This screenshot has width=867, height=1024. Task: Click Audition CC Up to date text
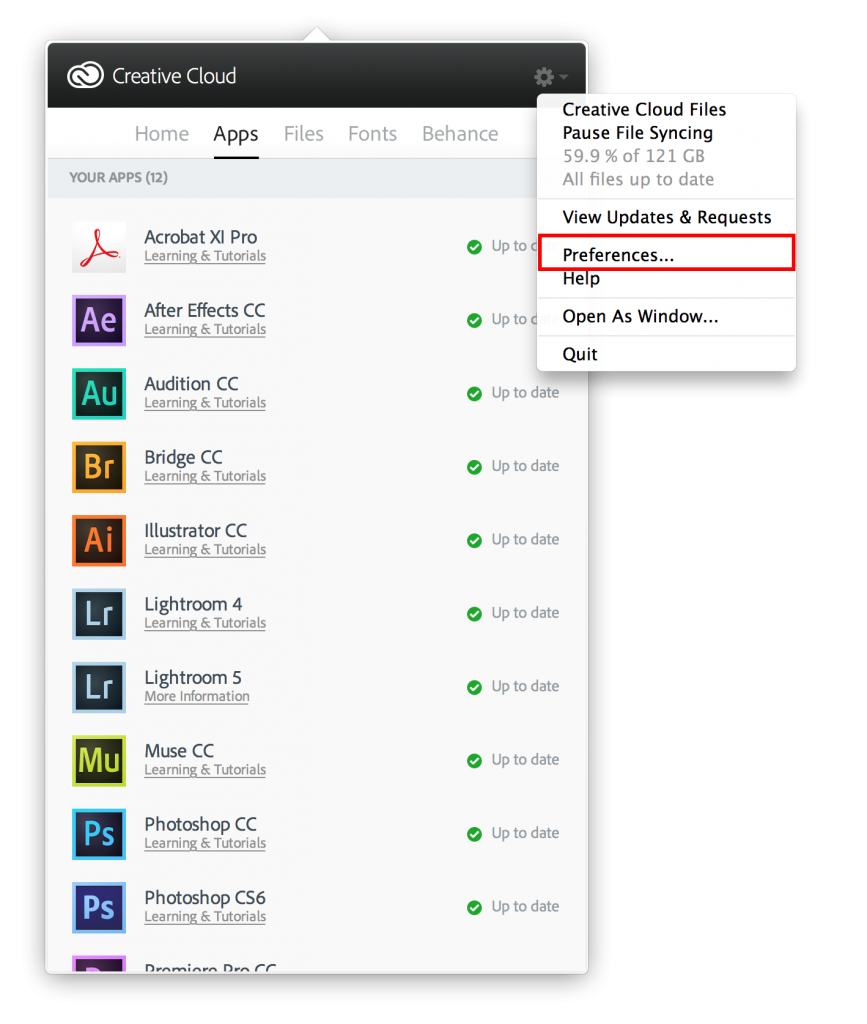point(525,392)
